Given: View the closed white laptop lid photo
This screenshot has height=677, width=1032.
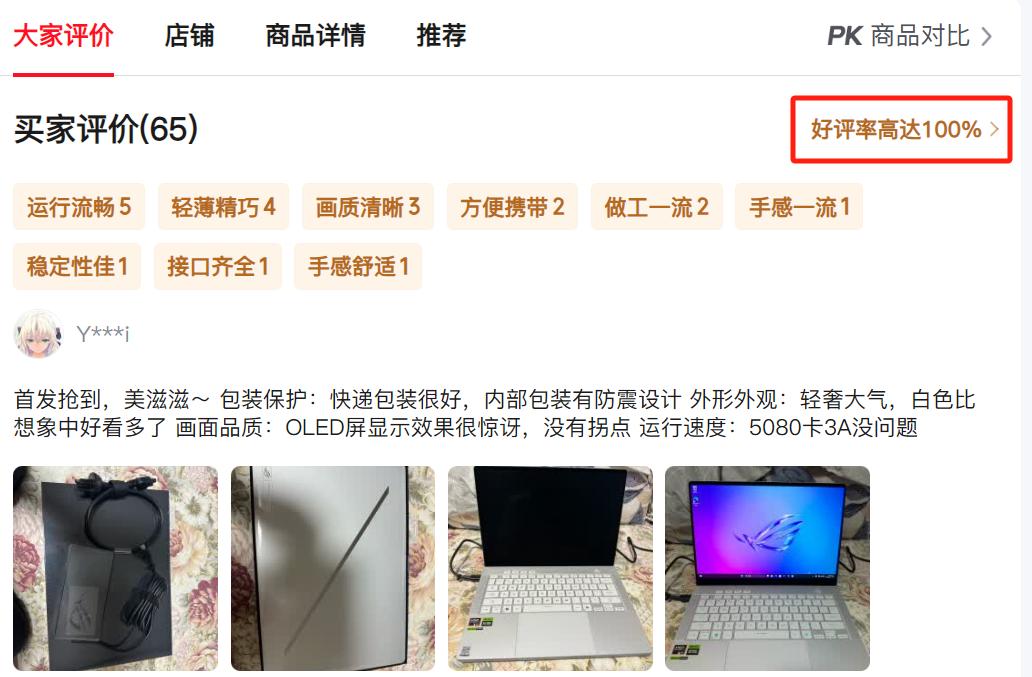Looking at the screenshot, I should tap(333, 568).
